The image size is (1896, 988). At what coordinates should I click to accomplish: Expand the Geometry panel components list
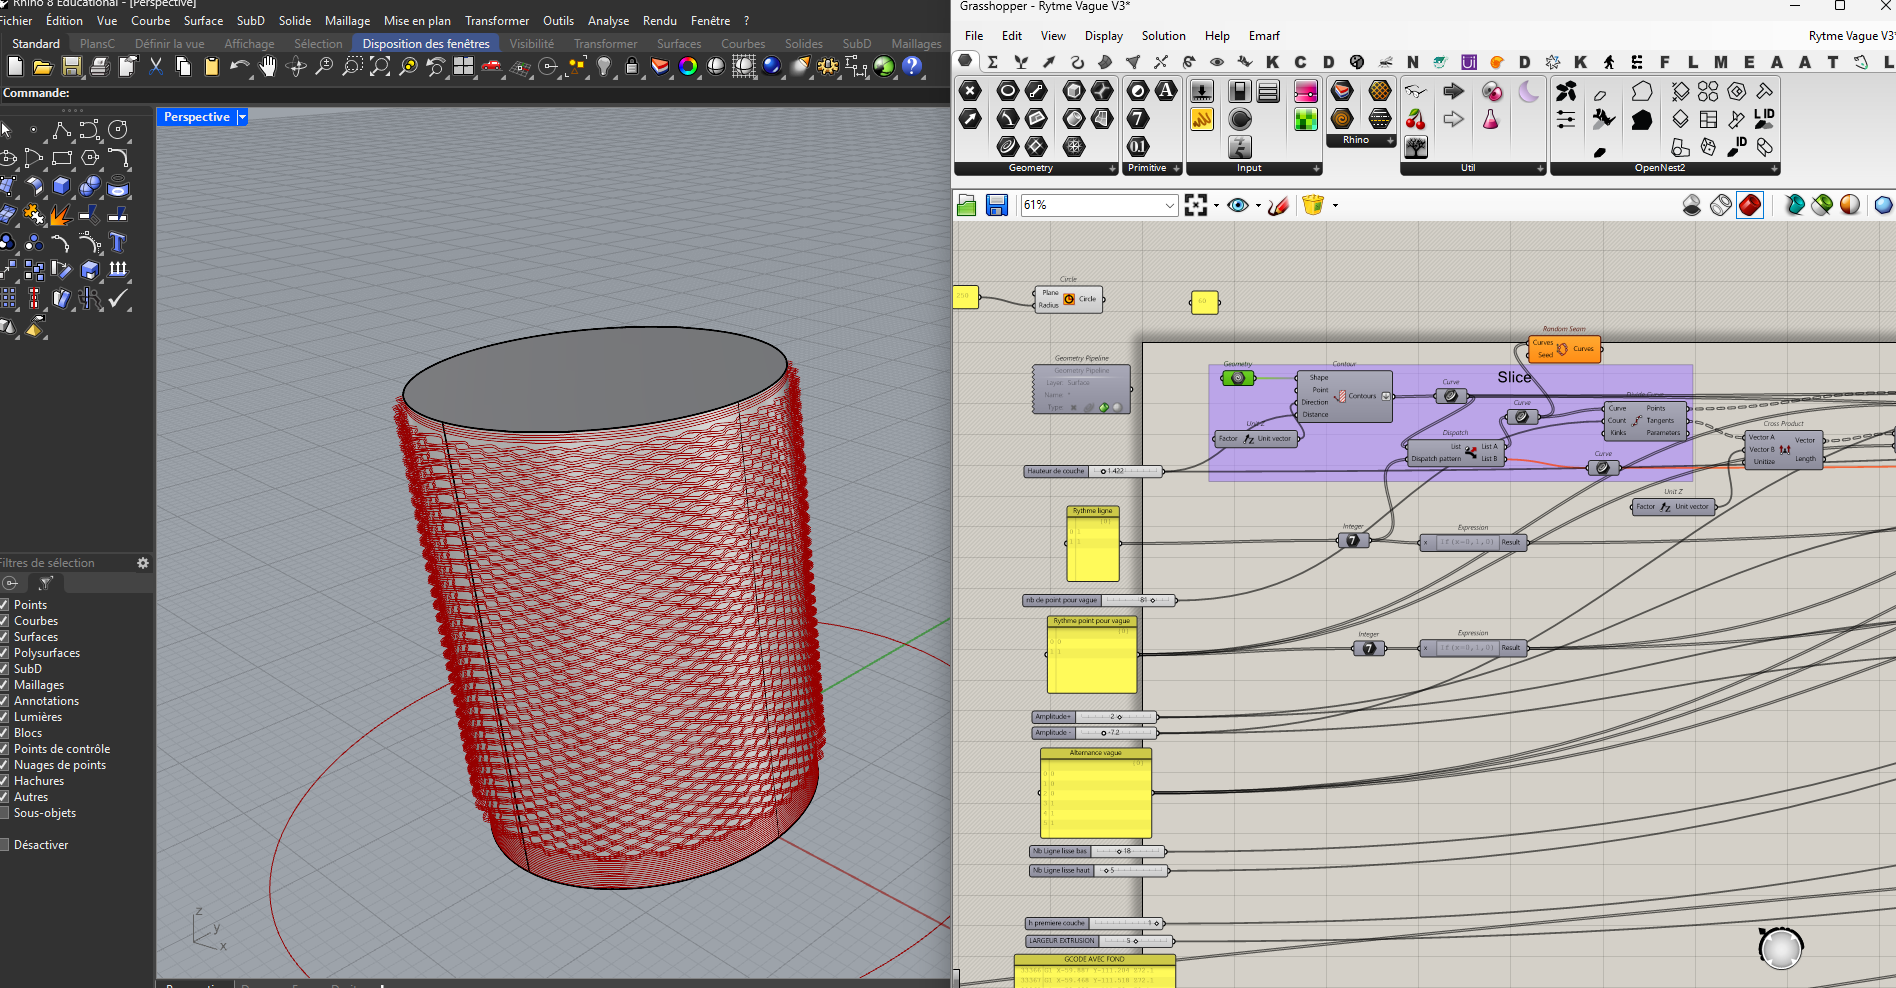click(x=1112, y=169)
